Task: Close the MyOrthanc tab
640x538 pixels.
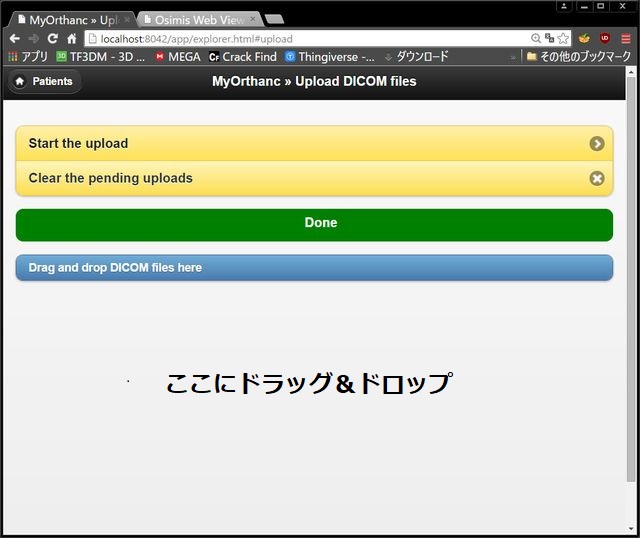Action: coord(127,20)
